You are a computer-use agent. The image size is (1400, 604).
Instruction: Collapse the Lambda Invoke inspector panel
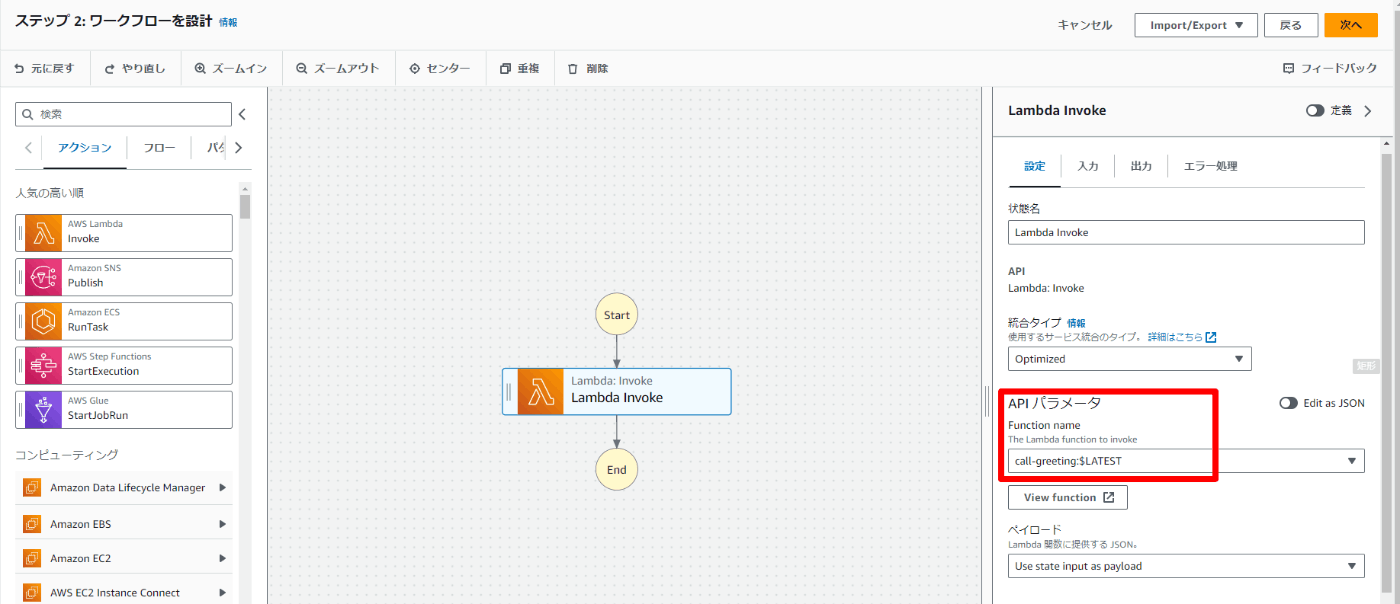(x=1368, y=111)
